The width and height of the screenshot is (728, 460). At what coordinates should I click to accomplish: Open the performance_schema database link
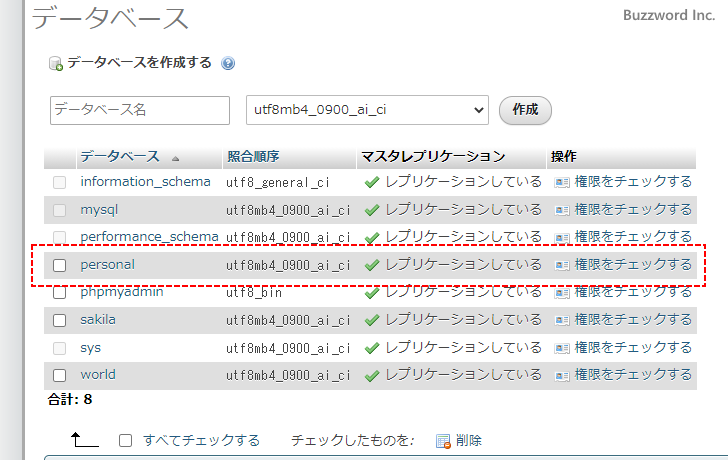[x=150, y=237]
